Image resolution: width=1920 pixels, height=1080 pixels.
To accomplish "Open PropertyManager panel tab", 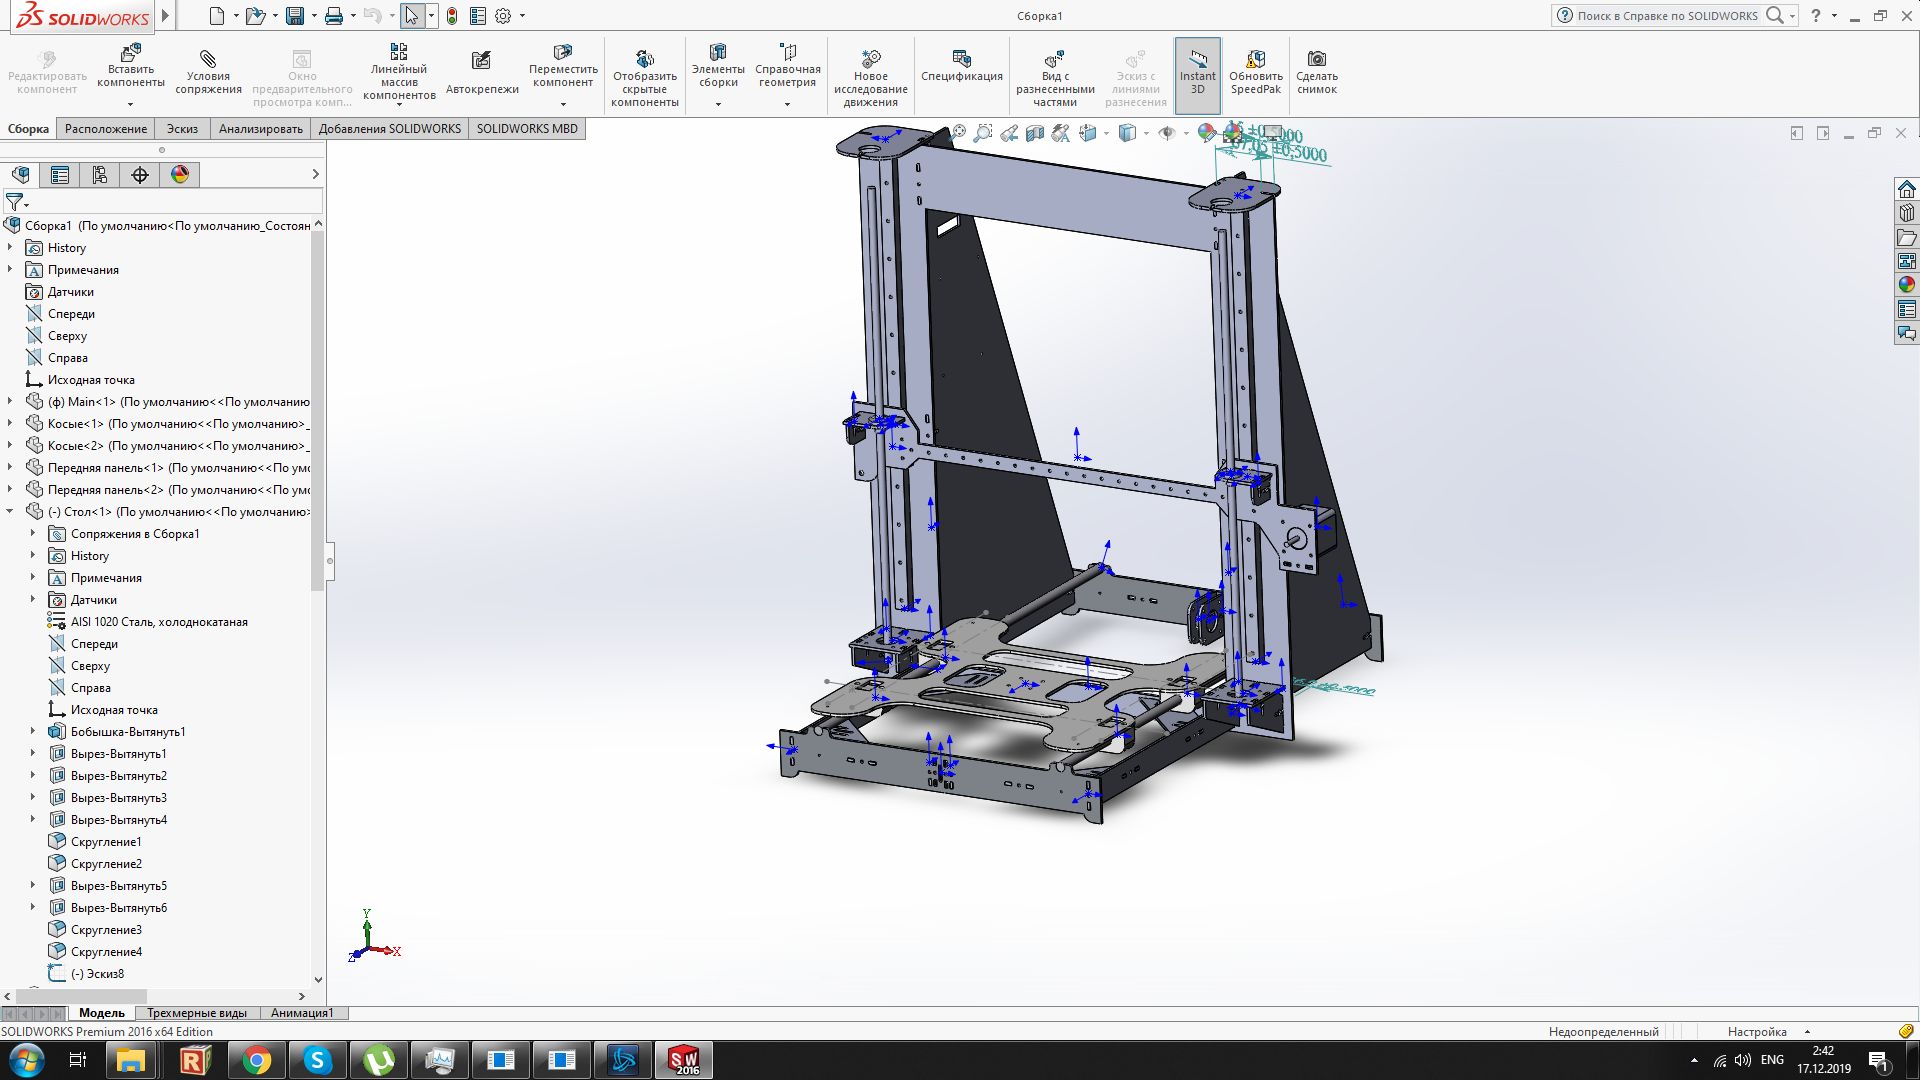I will click(60, 175).
